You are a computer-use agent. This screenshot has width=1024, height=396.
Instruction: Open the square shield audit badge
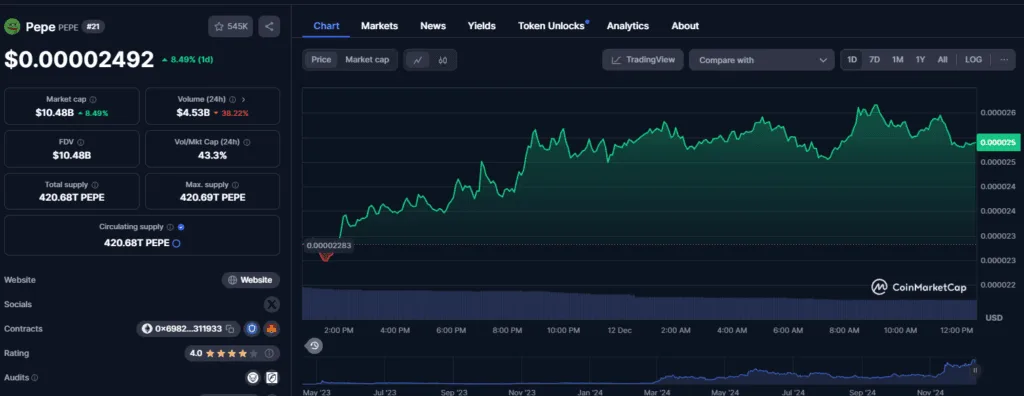pos(272,378)
